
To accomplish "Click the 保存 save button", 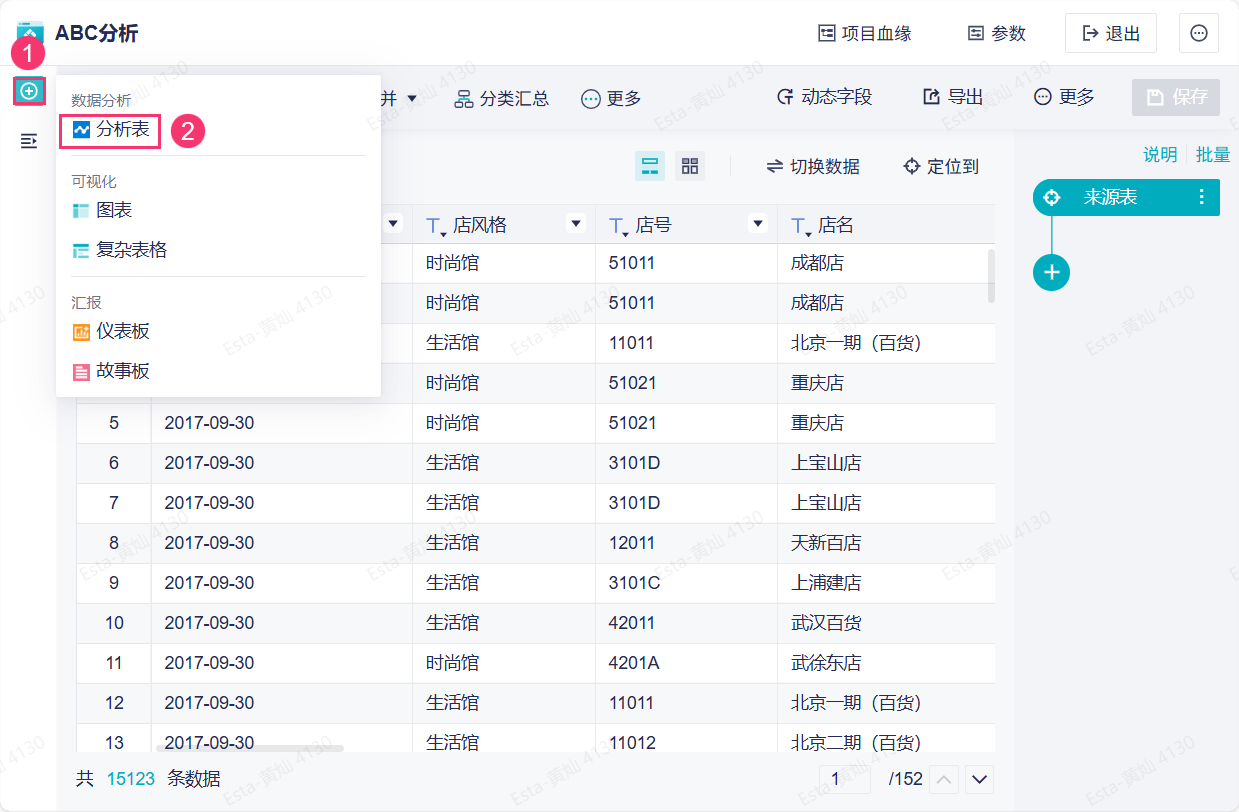I will 1176,97.
